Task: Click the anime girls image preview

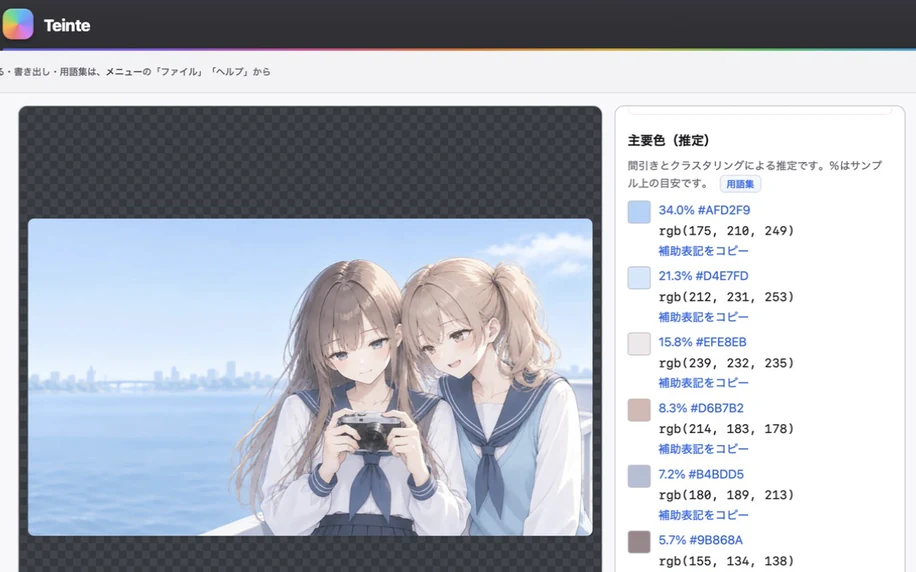Action: point(310,377)
